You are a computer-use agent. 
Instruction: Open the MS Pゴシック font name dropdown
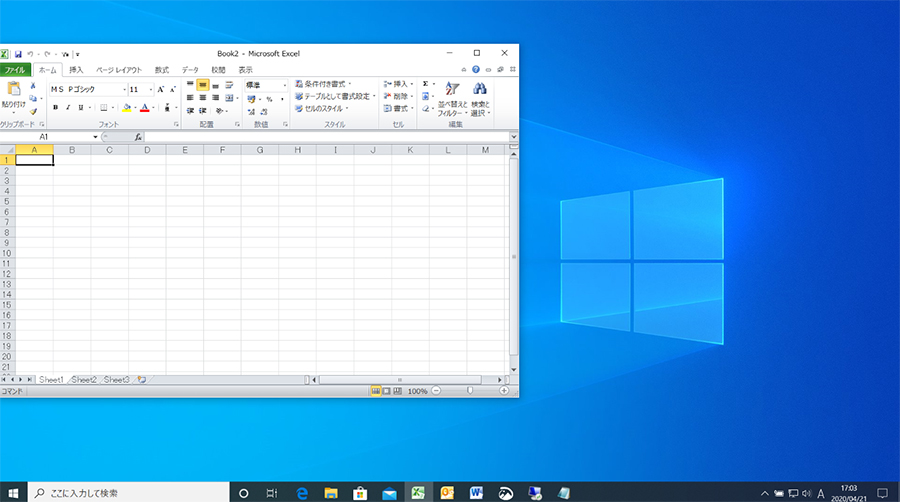125,89
